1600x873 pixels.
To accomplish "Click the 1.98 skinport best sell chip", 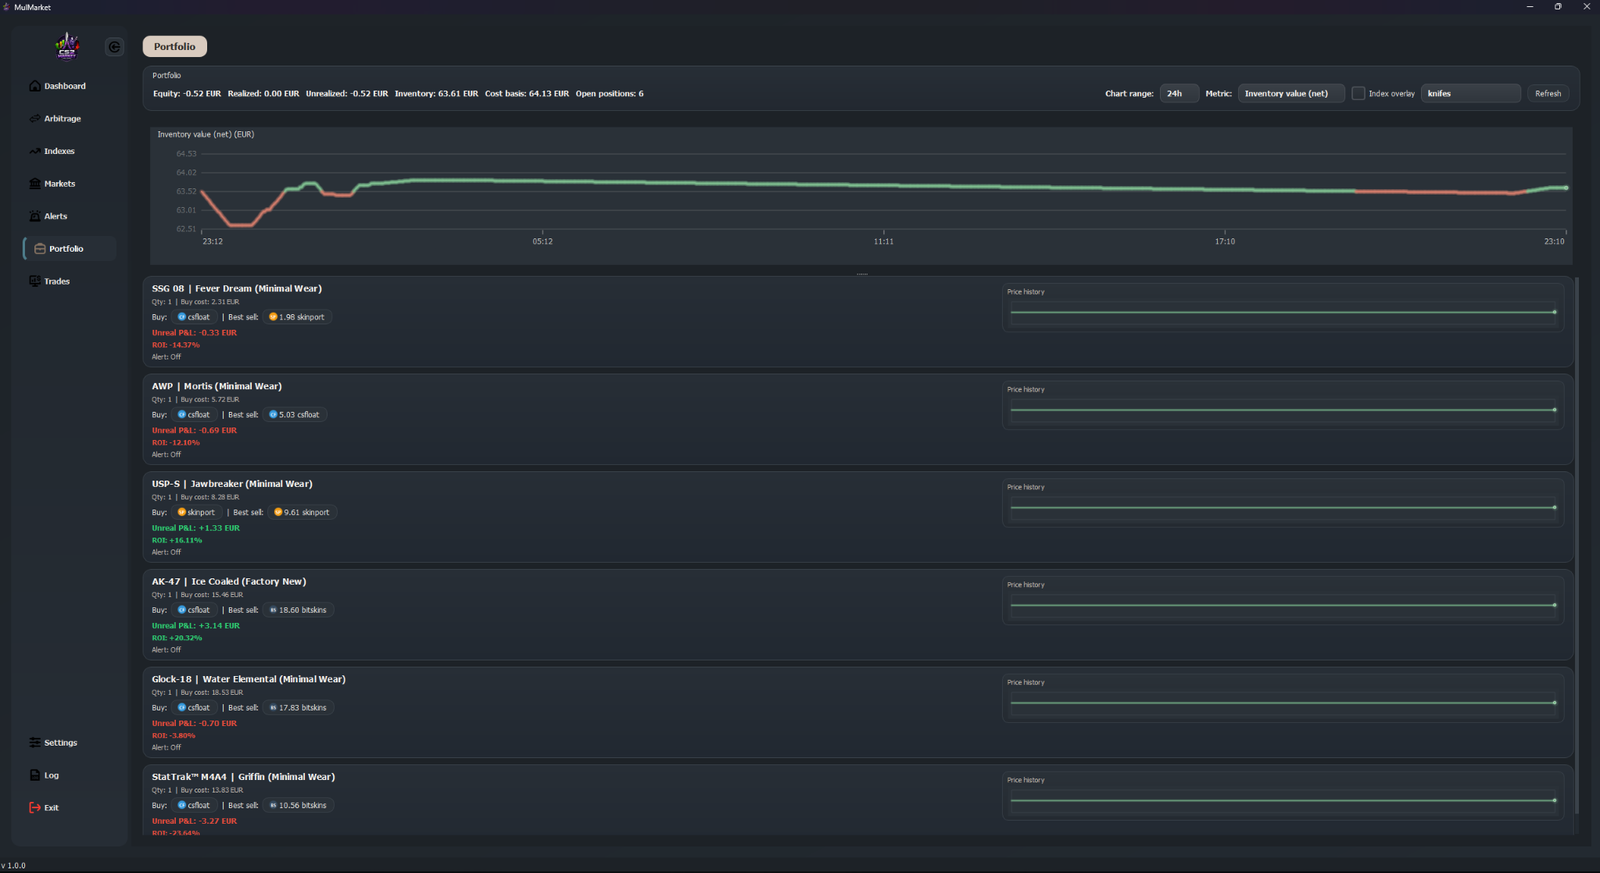I will tap(297, 317).
